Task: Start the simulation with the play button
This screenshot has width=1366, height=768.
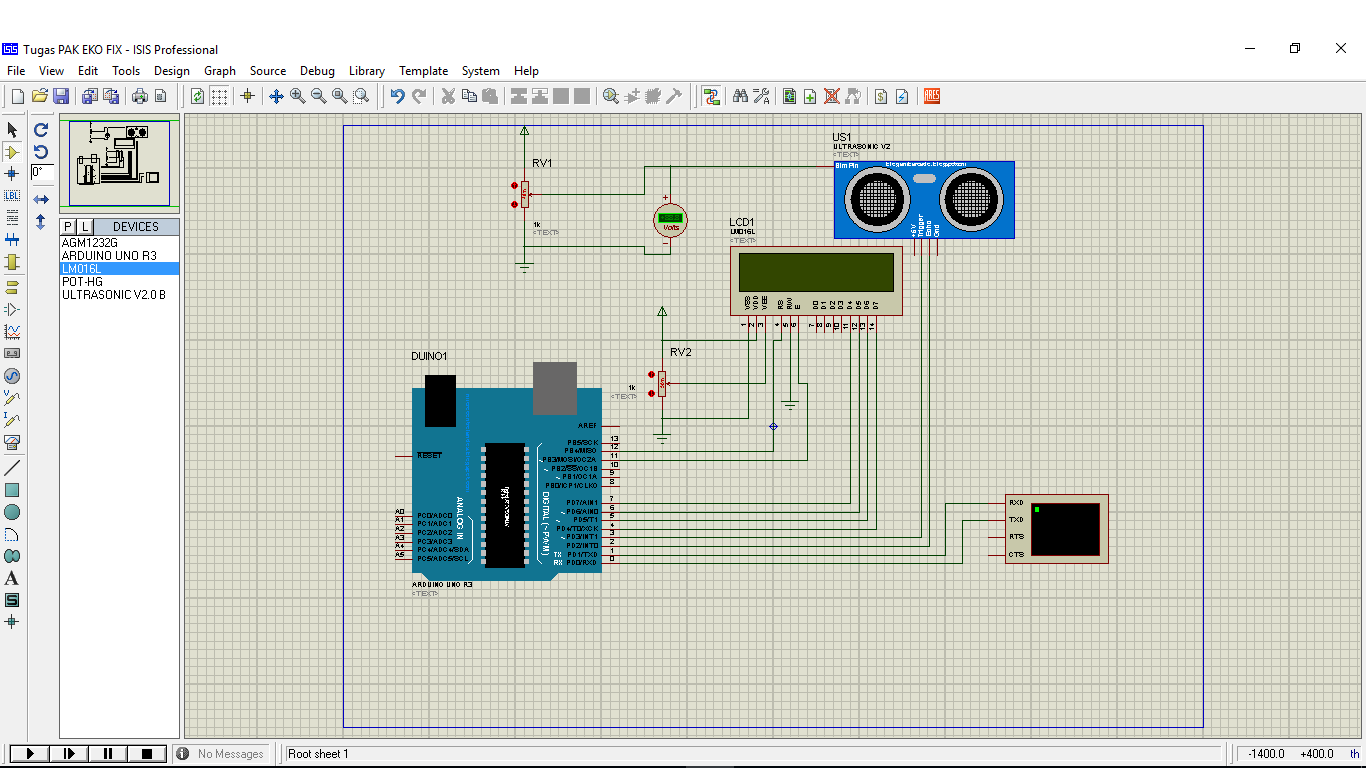Action: tap(29, 754)
